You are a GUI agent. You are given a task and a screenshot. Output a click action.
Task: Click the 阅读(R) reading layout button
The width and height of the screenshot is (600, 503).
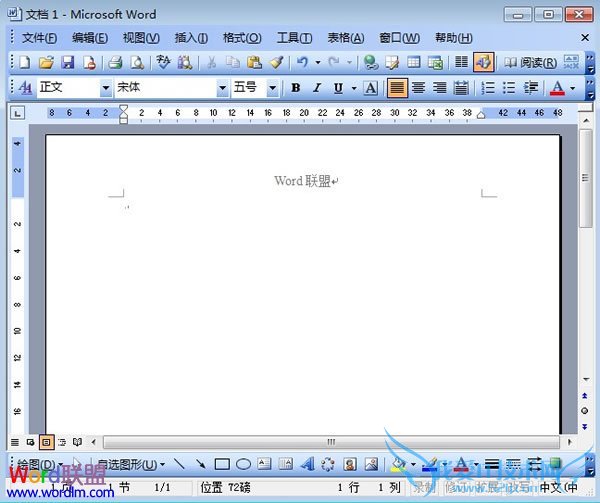click(530, 62)
